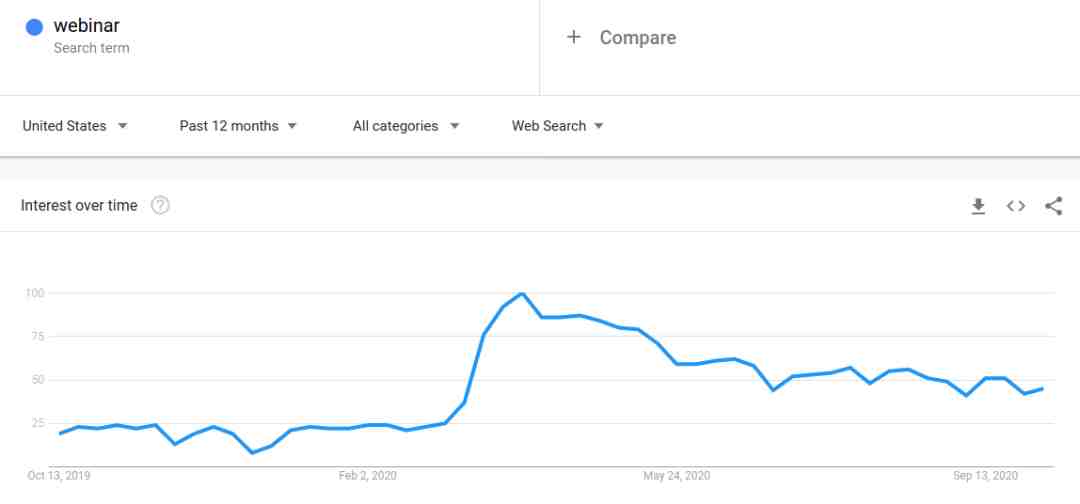Viewport: 1080px width, 504px height.
Task: Select the May 24, 2020 axis label
Action: (676, 476)
